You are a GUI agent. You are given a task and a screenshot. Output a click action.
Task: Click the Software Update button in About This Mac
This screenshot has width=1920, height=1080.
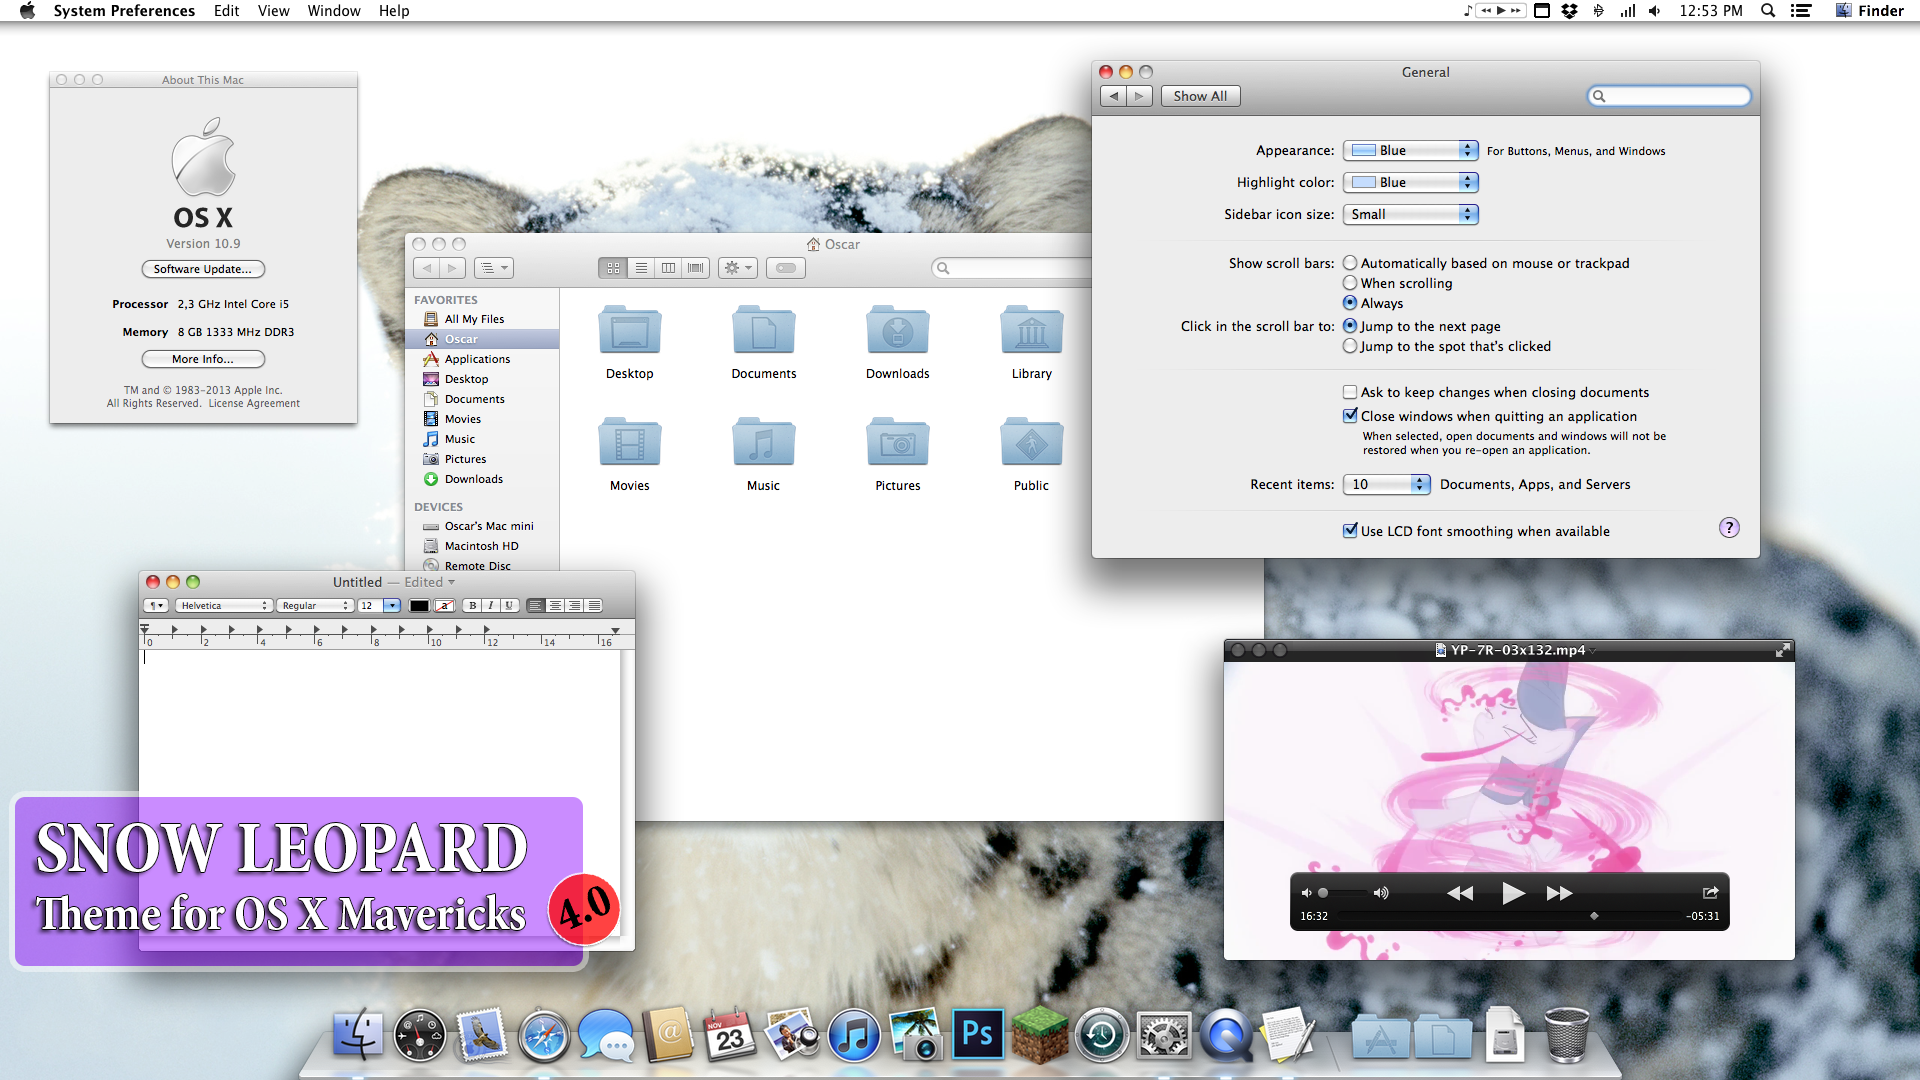(203, 269)
